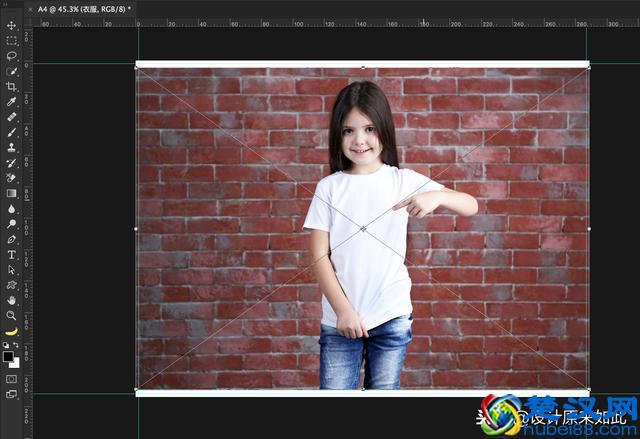Select the Horizontal Type tool
Viewport: 640px width, 439px height.
pyautogui.click(x=11, y=254)
